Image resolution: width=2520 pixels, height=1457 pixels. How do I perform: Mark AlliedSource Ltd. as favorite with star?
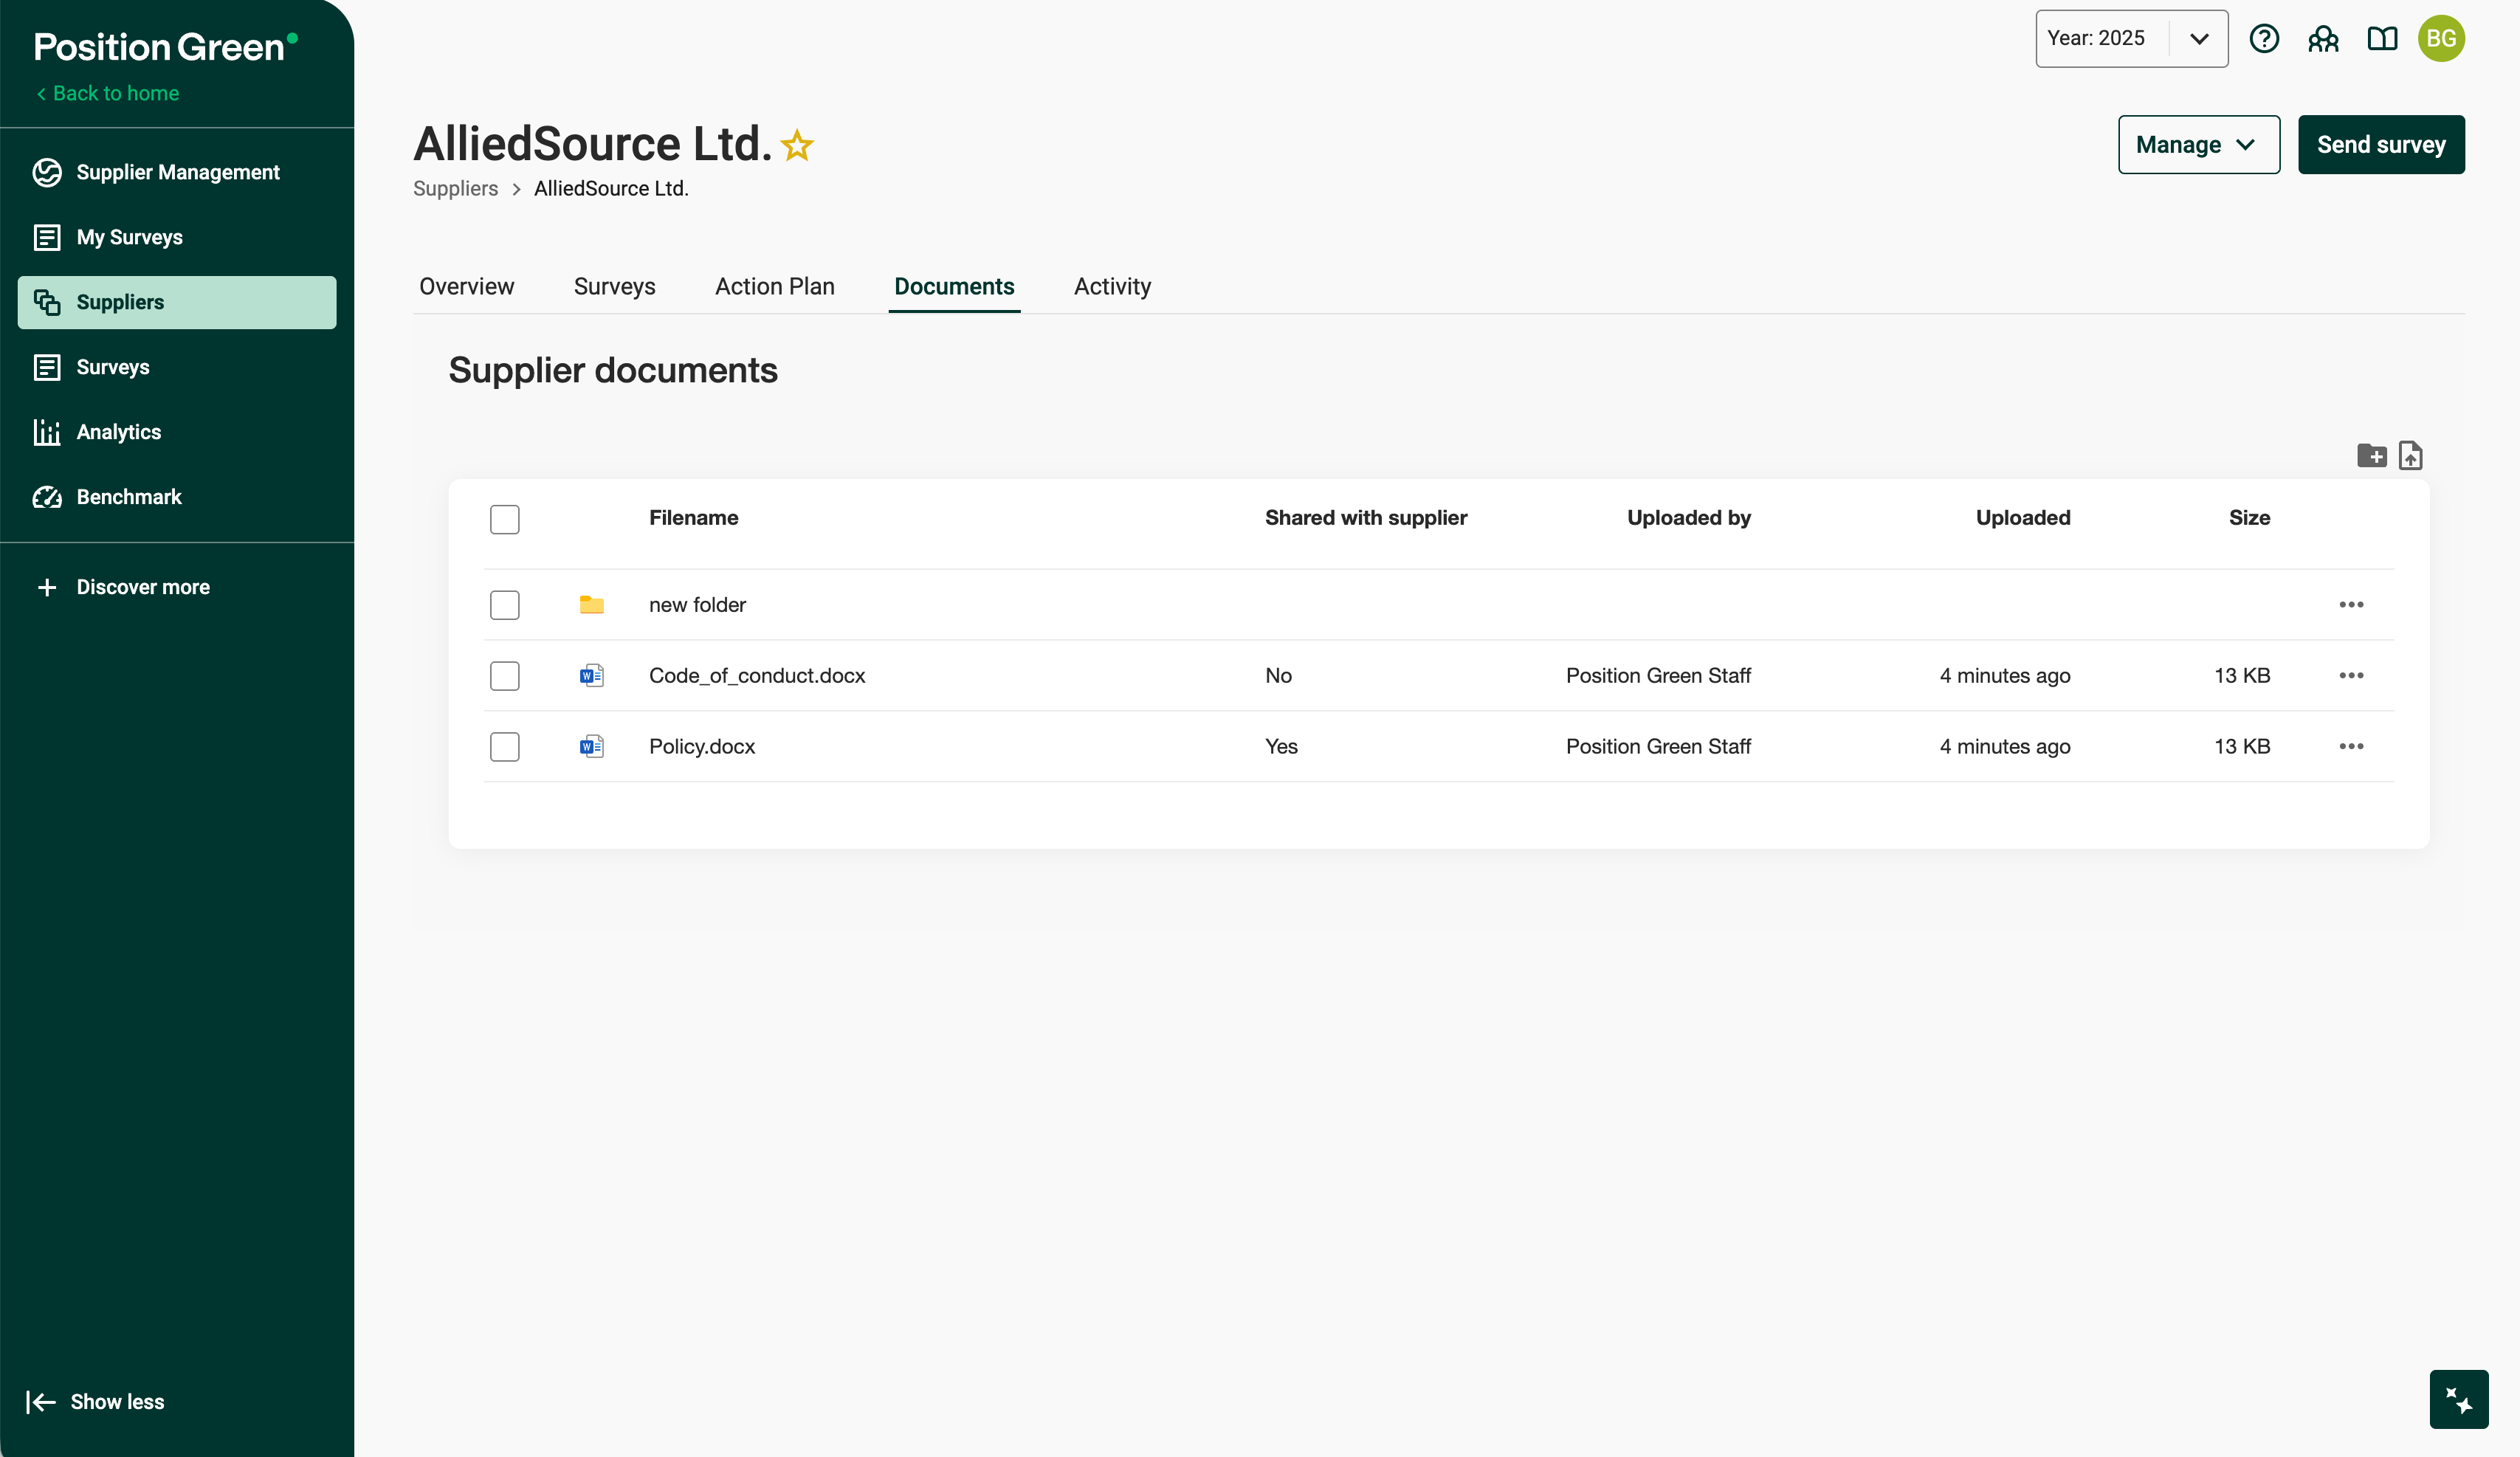coord(797,145)
